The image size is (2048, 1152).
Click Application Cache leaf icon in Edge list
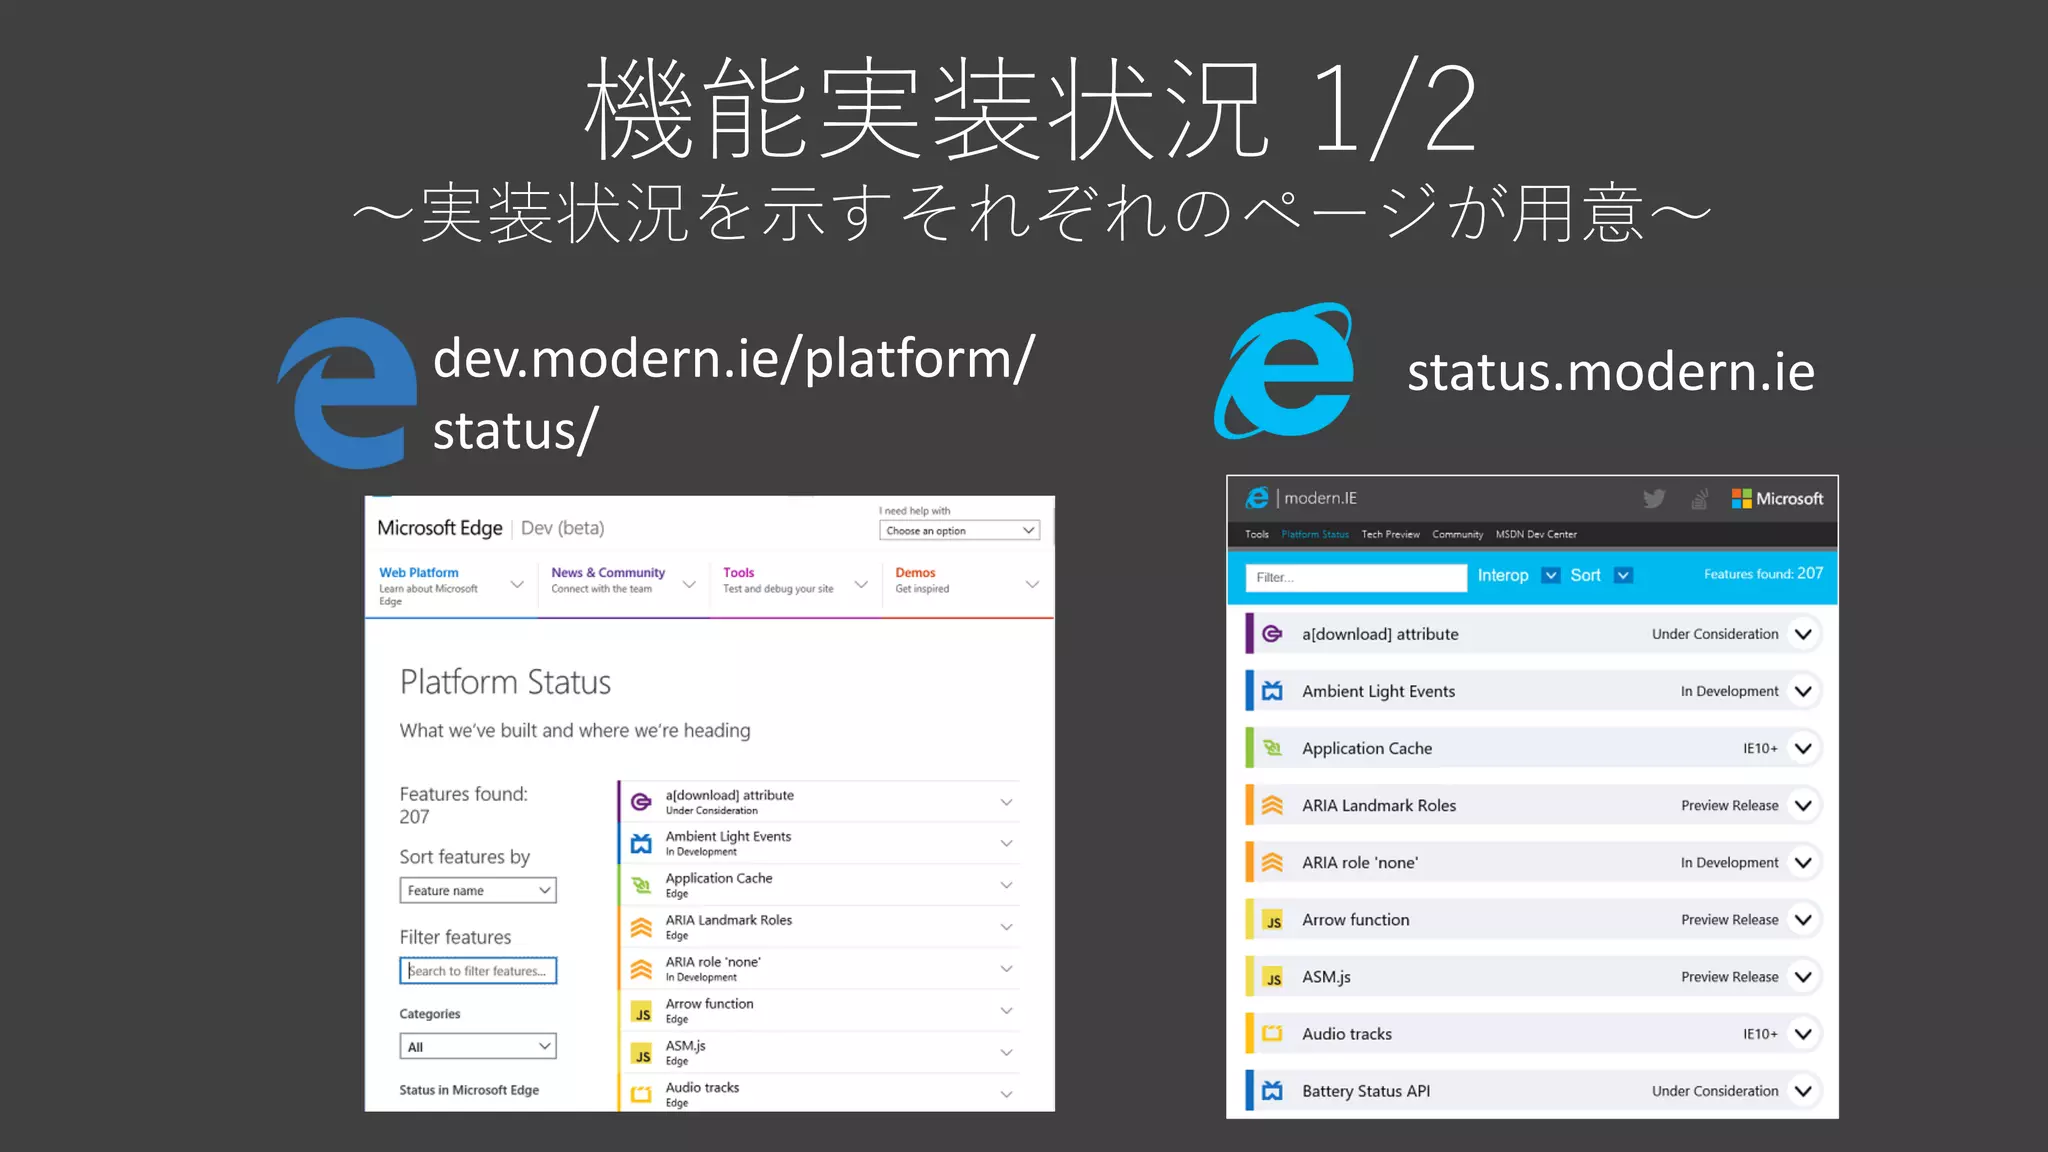(641, 886)
